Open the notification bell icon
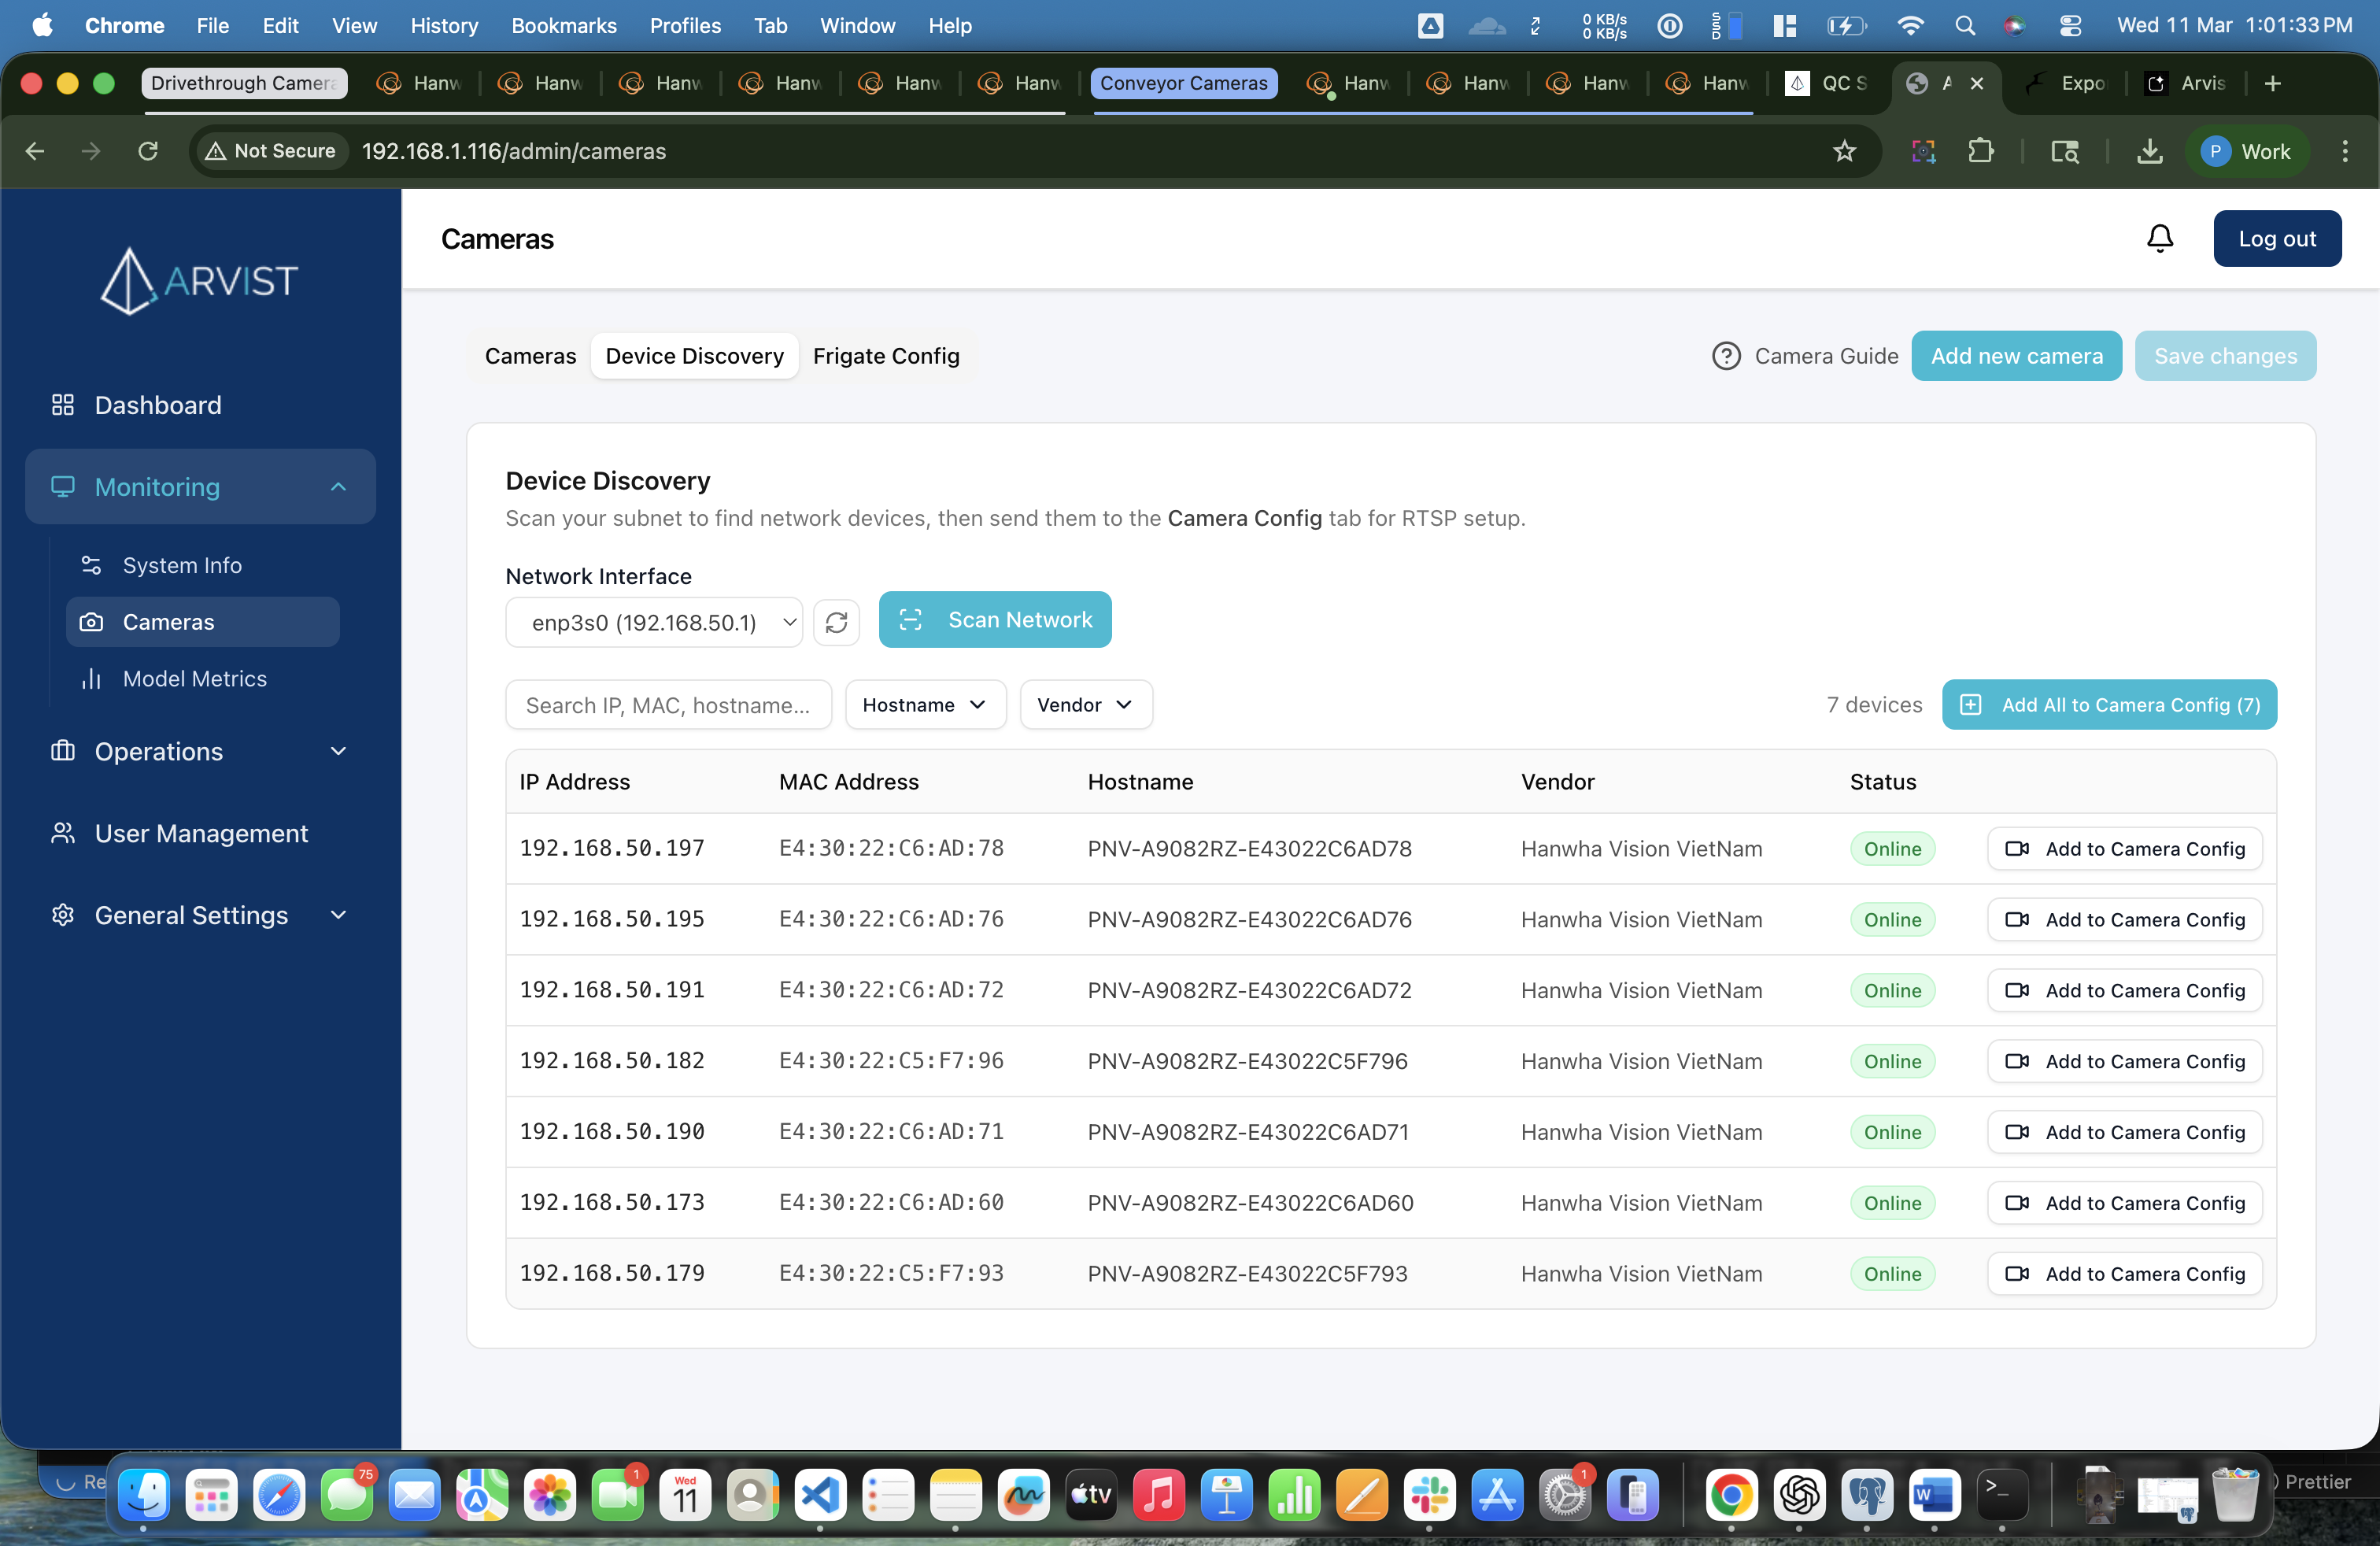This screenshot has width=2380, height=1546. click(2159, 238)
